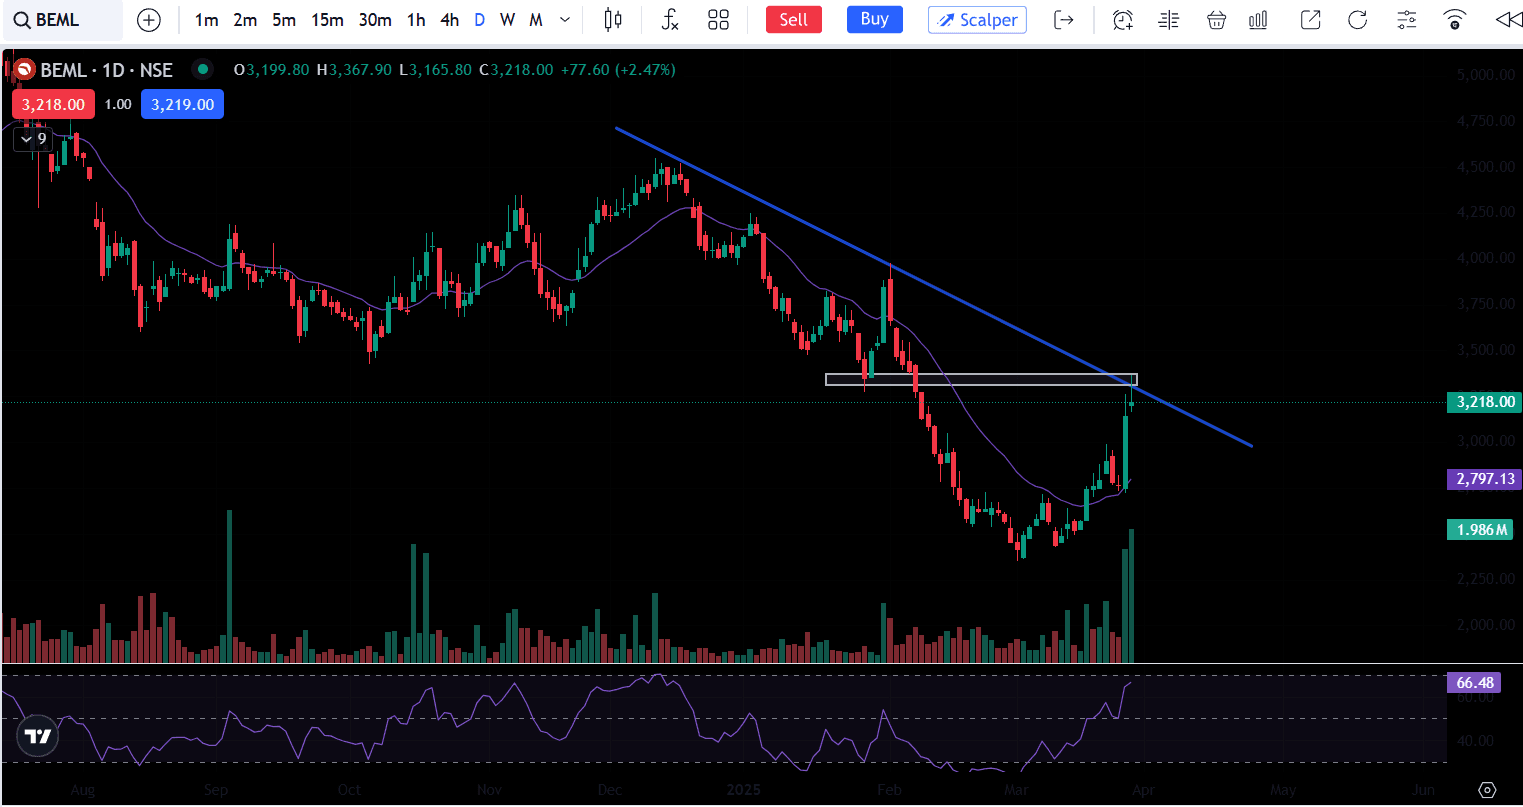Image resolution: width=1523 pixels, height=807 pixels.
Task: Click the double-arrow rewind icon
Action: [1507, 20]
